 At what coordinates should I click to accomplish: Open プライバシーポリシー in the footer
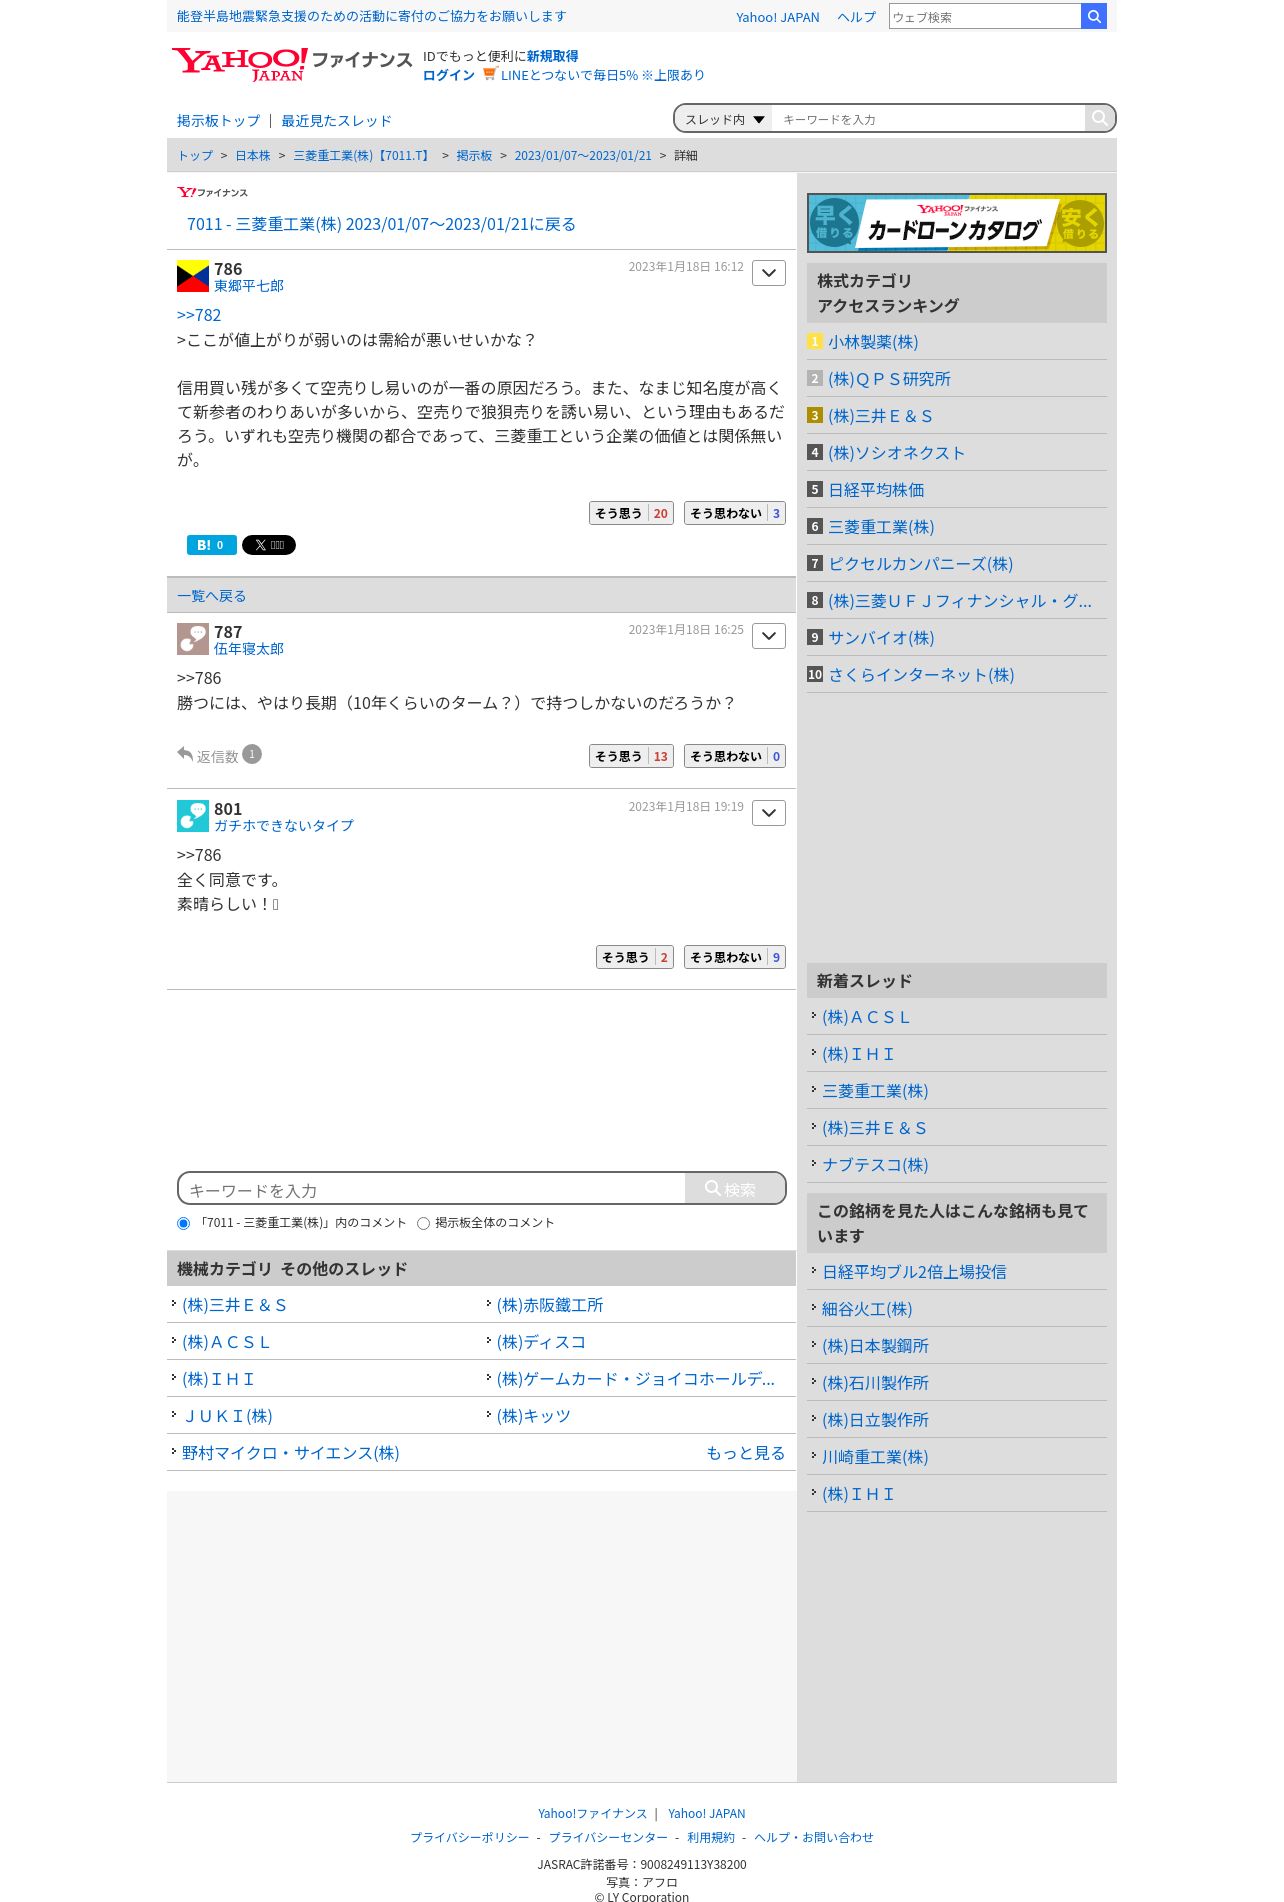(469, 1837)
